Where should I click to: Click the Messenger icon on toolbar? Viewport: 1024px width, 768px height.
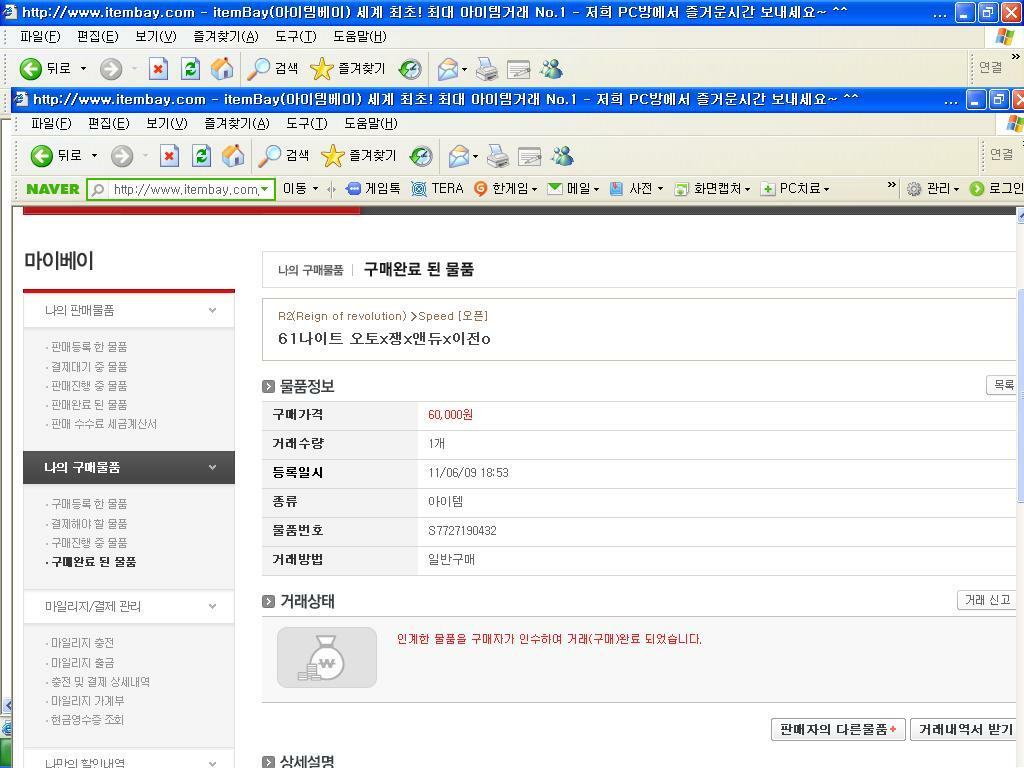[562, 156]
